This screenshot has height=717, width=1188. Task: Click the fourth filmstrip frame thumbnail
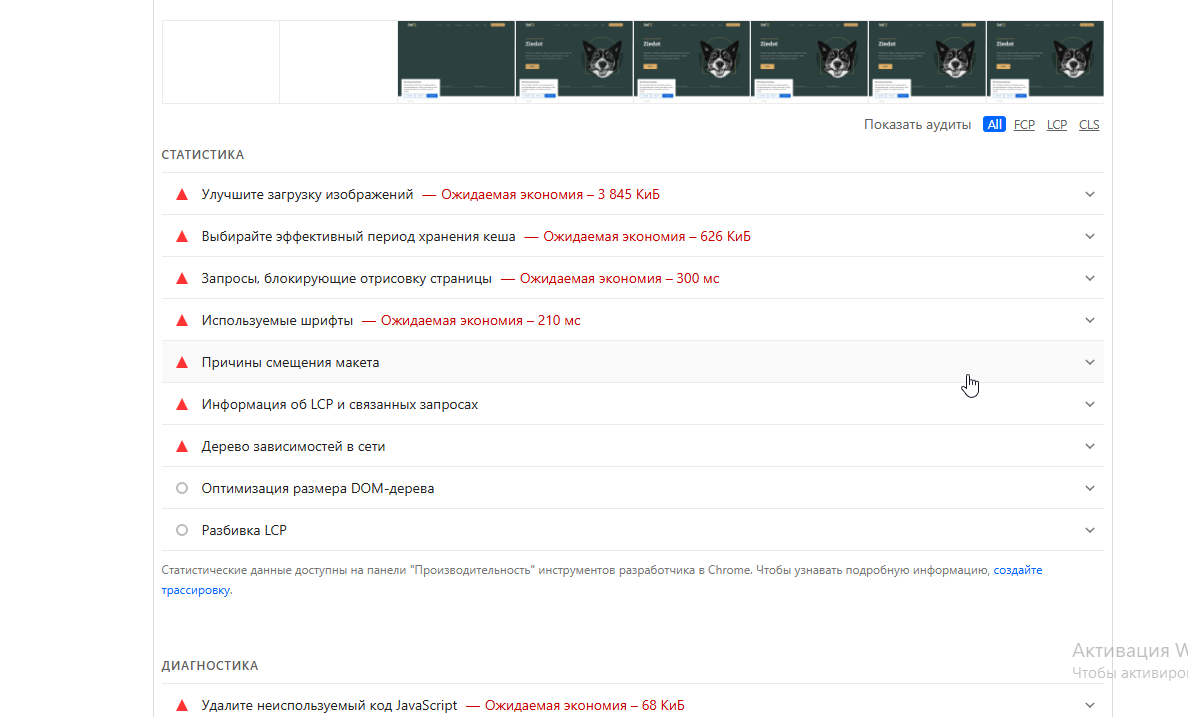(574, 61)
